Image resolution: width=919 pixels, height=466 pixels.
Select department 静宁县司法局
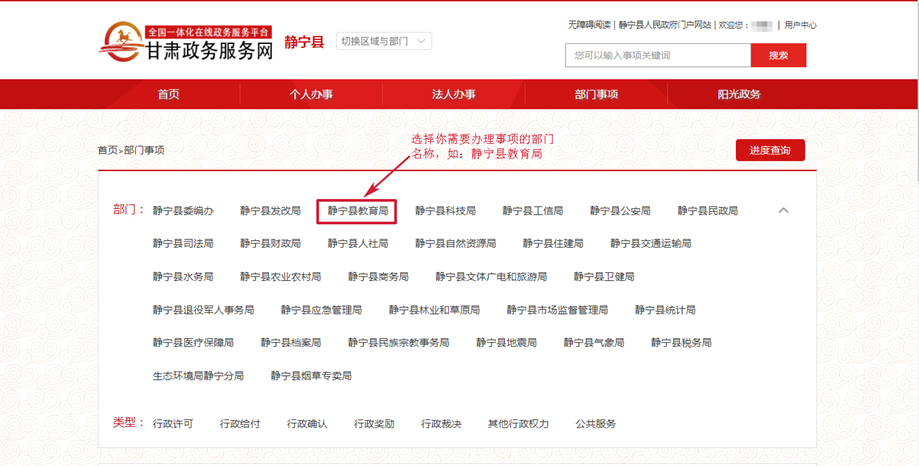[183, 243]
